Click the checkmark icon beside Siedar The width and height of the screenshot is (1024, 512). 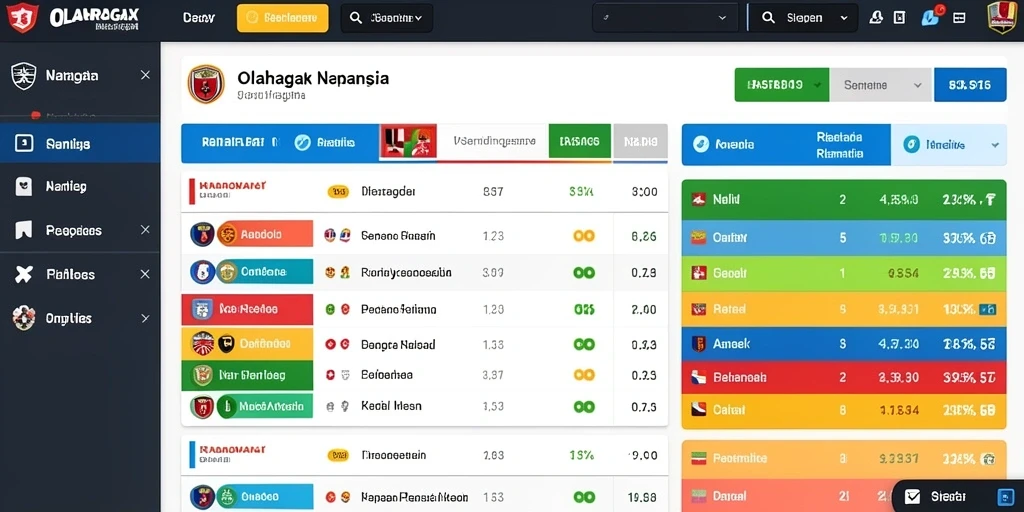[x=913, y=496]
